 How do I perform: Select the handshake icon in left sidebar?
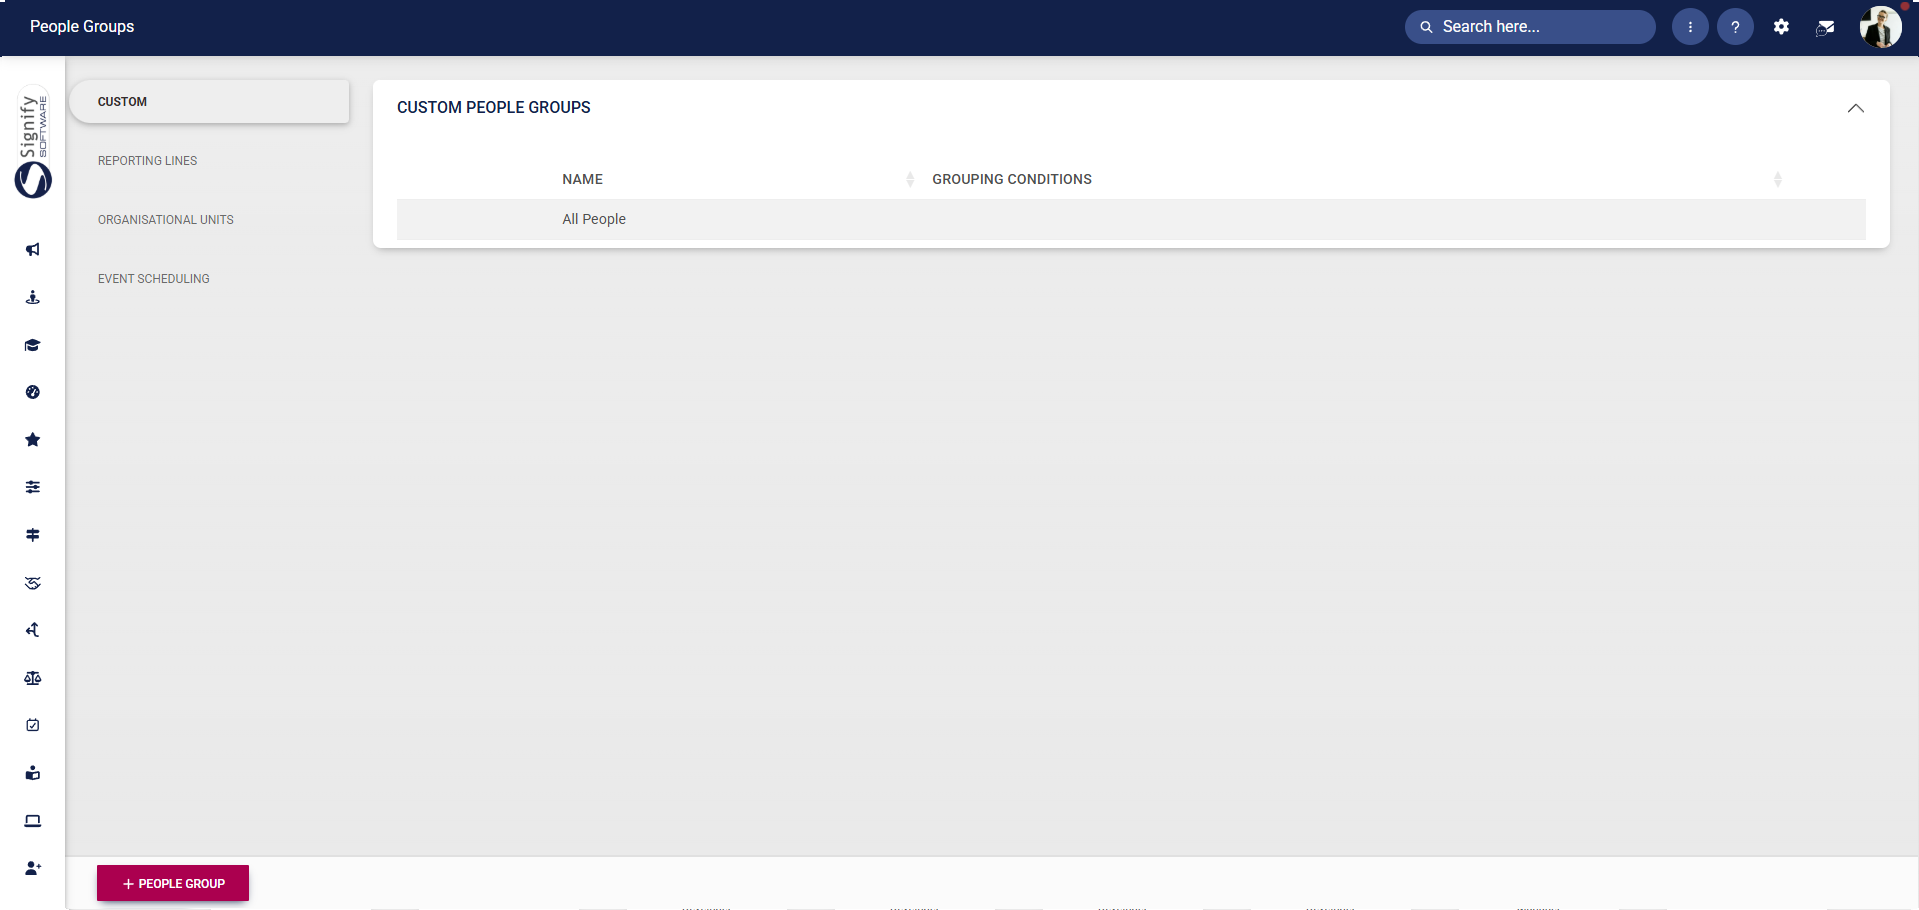pos(33,583)
